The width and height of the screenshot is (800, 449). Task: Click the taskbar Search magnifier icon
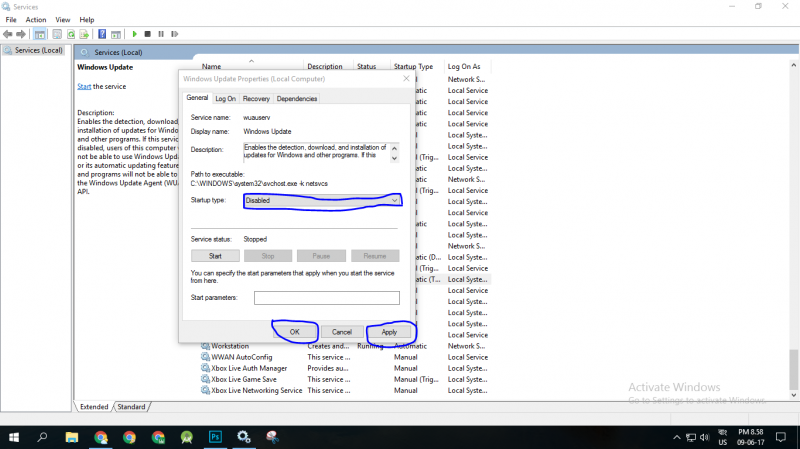42,437
